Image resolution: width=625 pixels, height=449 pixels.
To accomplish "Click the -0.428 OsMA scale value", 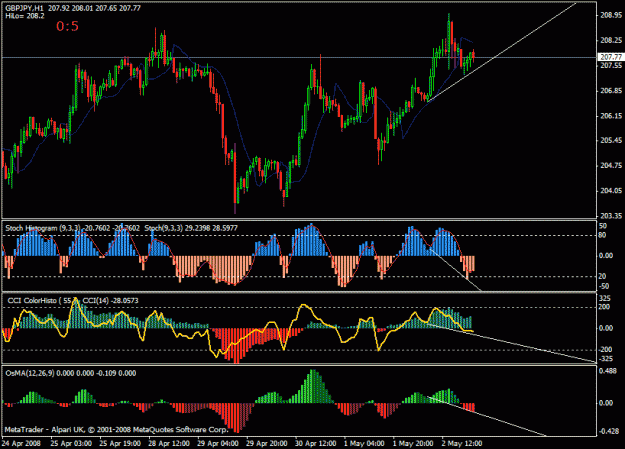I will pyautogui.click(x=609, y=431).
